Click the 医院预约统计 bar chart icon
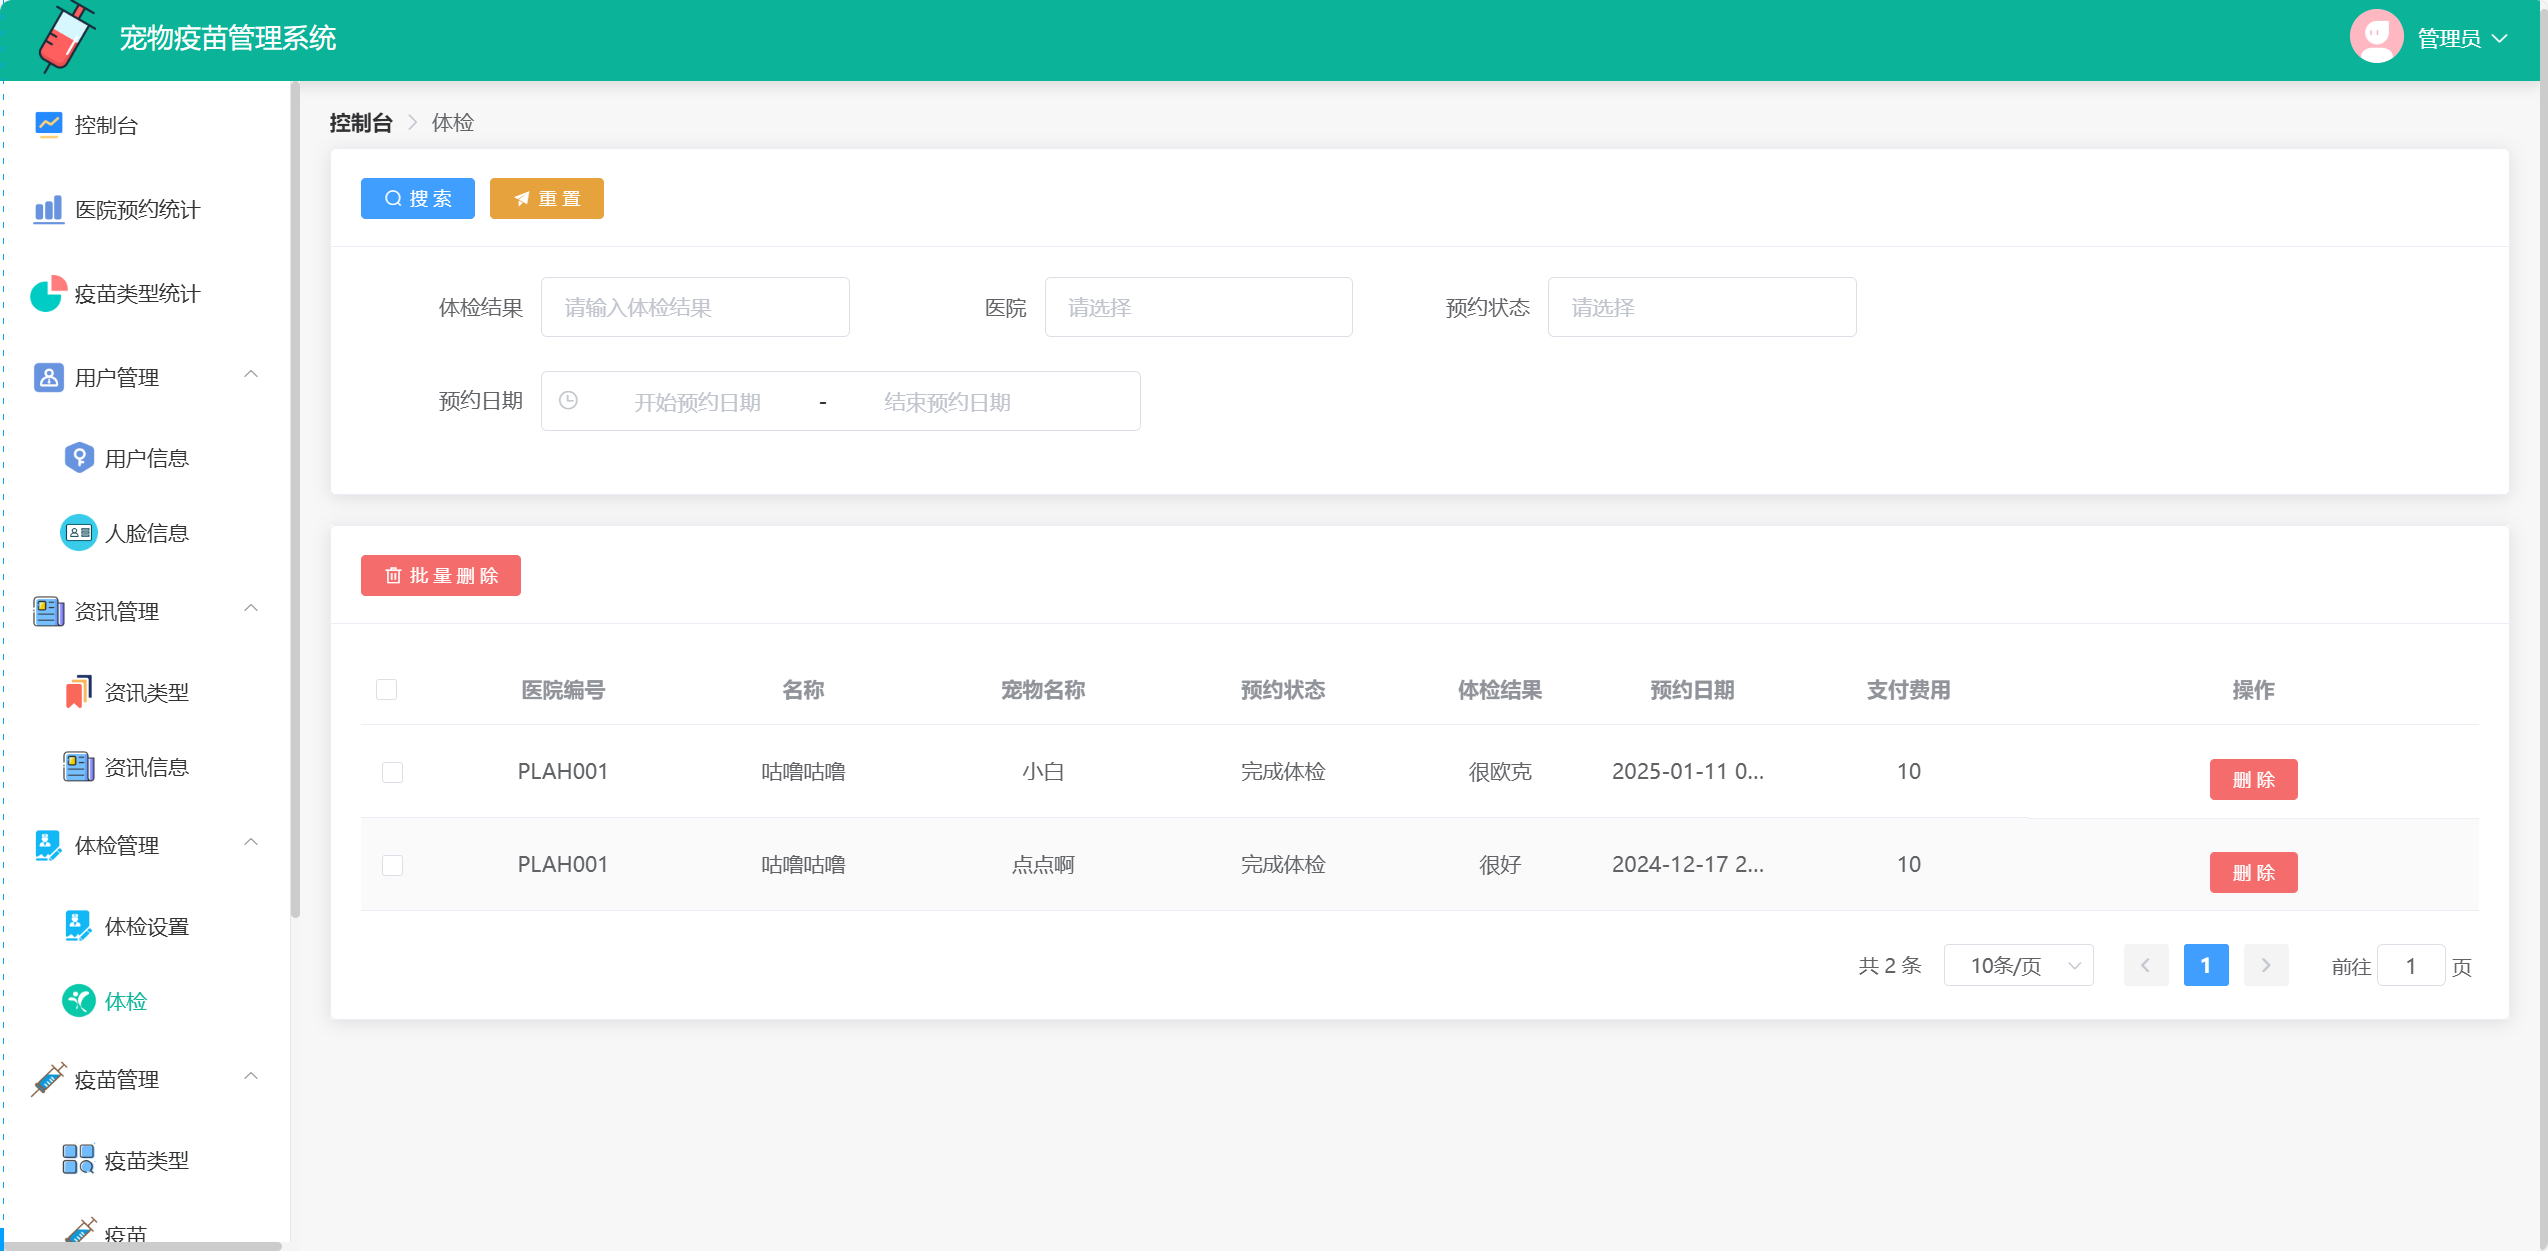The height and width of the screenshot is (1251, 2548). (48, 209)
